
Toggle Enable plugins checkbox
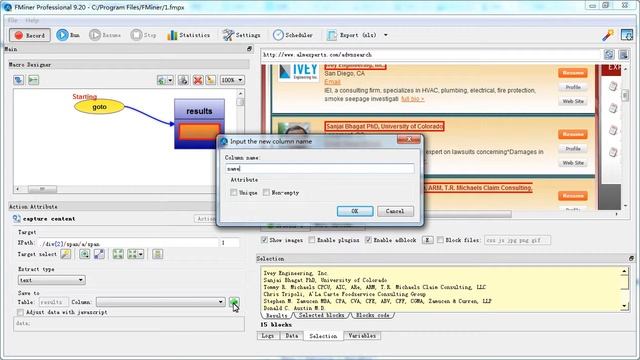tap(312, 240)
